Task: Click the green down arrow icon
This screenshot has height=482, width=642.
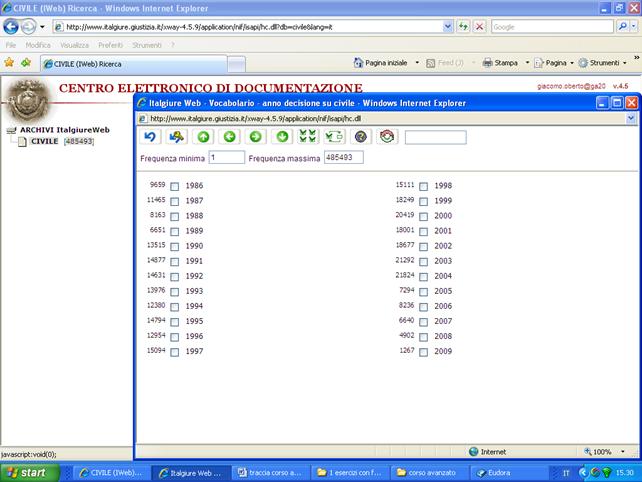Action: 282,137
